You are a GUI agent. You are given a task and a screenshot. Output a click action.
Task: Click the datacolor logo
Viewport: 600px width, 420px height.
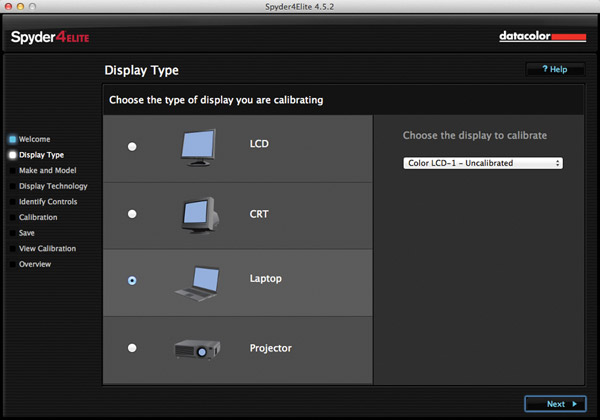543,36
